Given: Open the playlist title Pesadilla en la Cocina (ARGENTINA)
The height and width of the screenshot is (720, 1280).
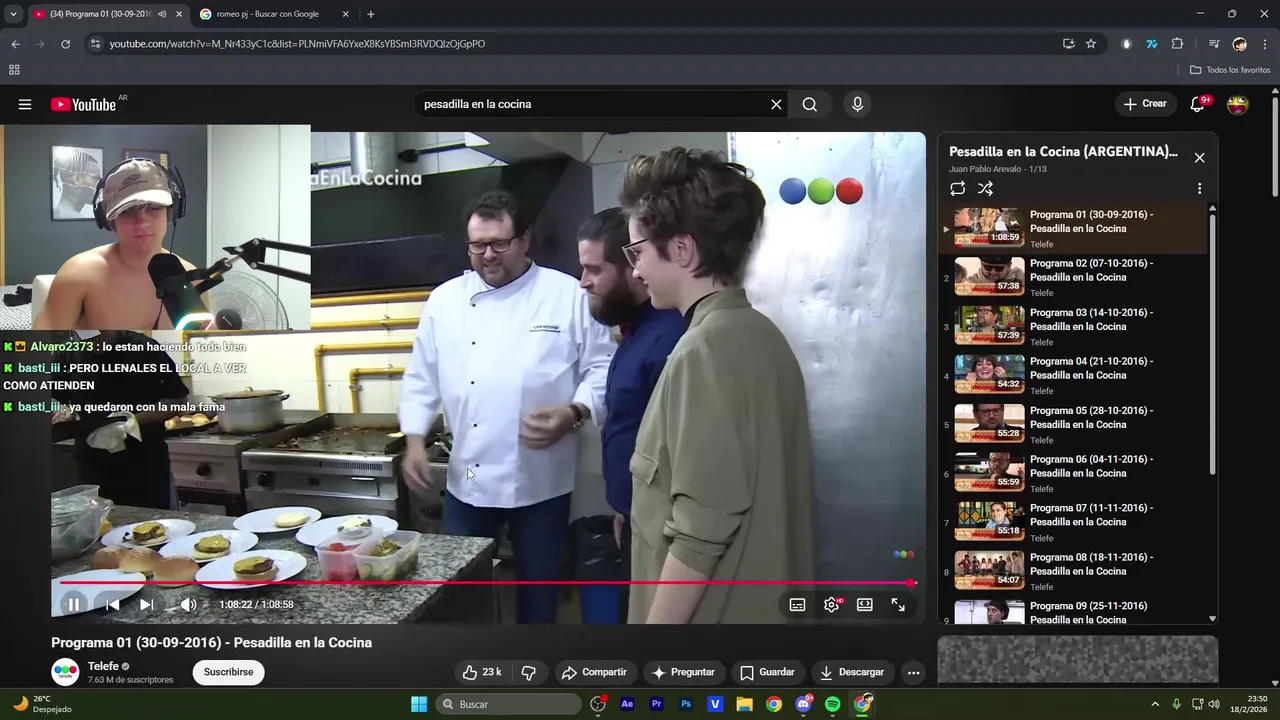Looking at the screenshot, I should click(1063, 152).
